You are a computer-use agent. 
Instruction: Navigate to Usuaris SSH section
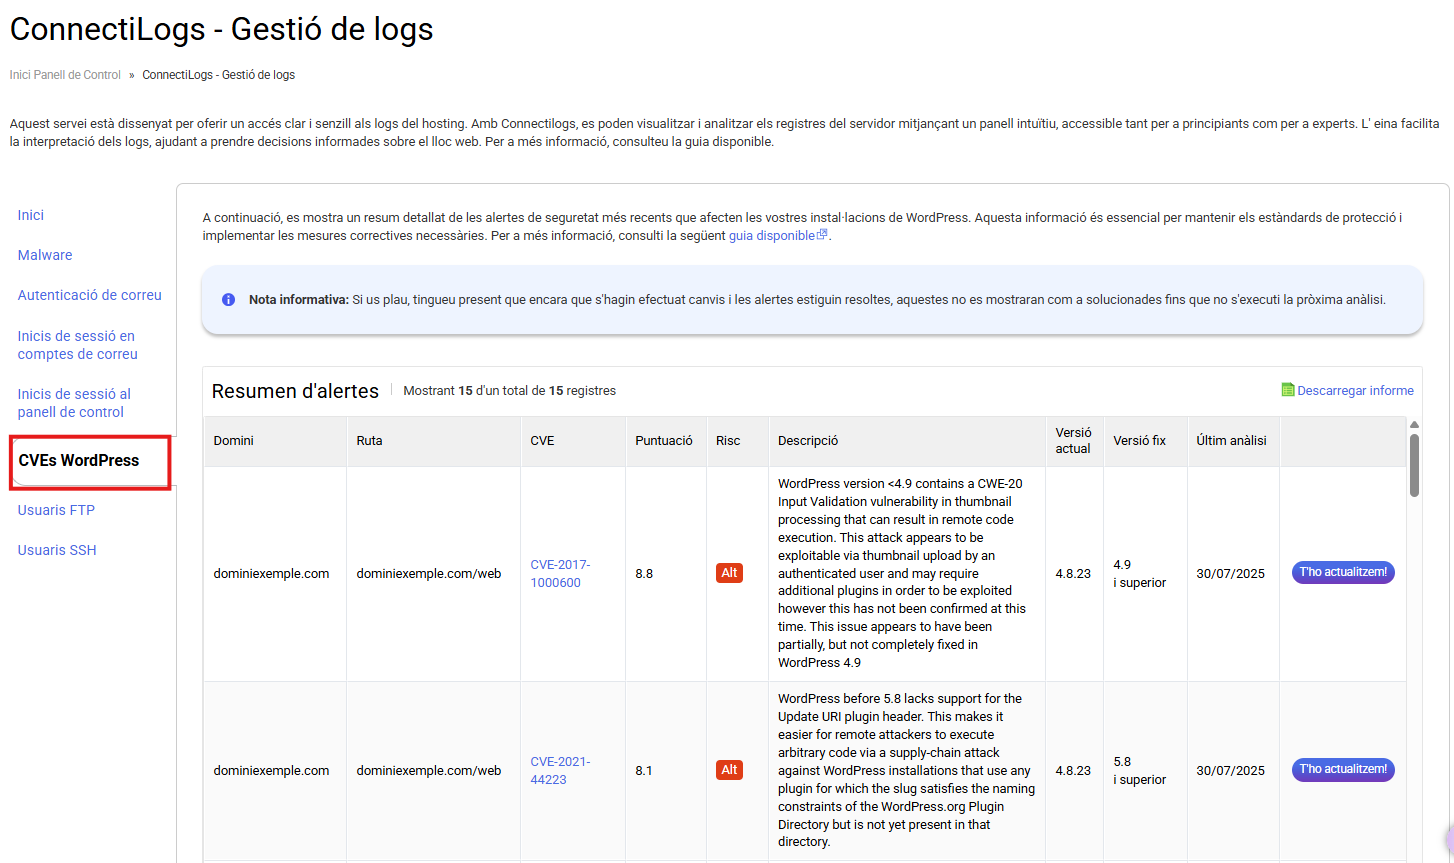[57, 550]
